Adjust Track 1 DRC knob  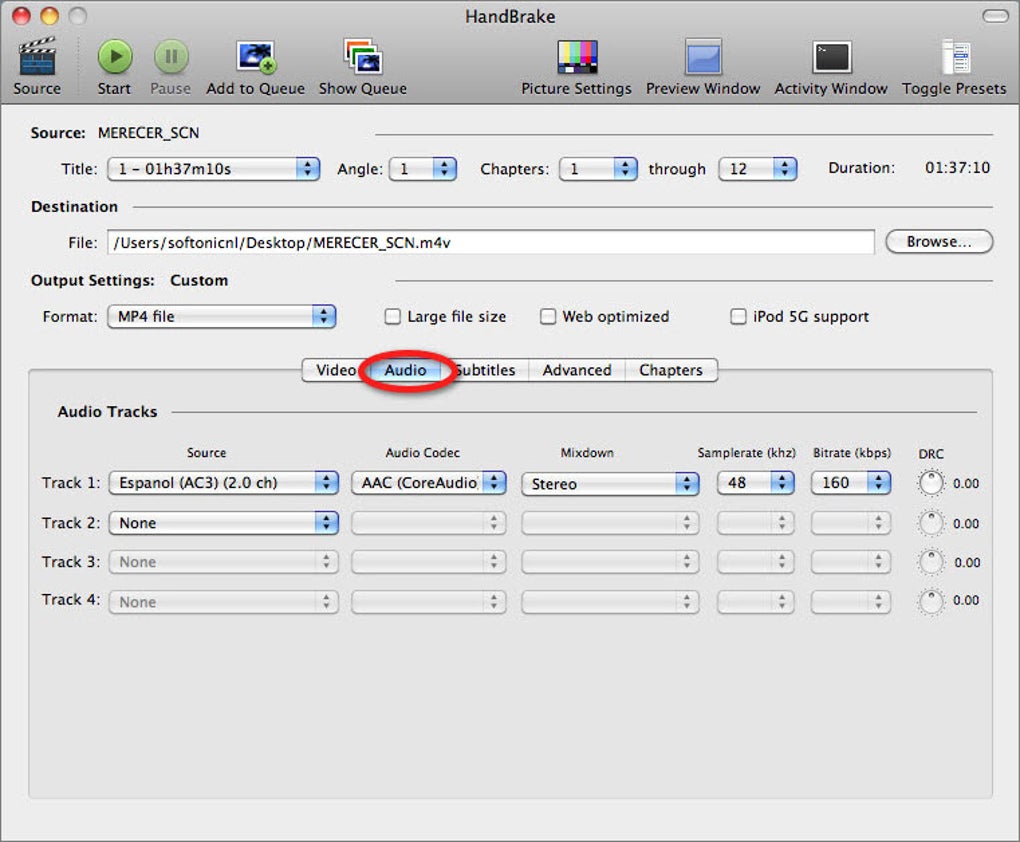[931, 483]
